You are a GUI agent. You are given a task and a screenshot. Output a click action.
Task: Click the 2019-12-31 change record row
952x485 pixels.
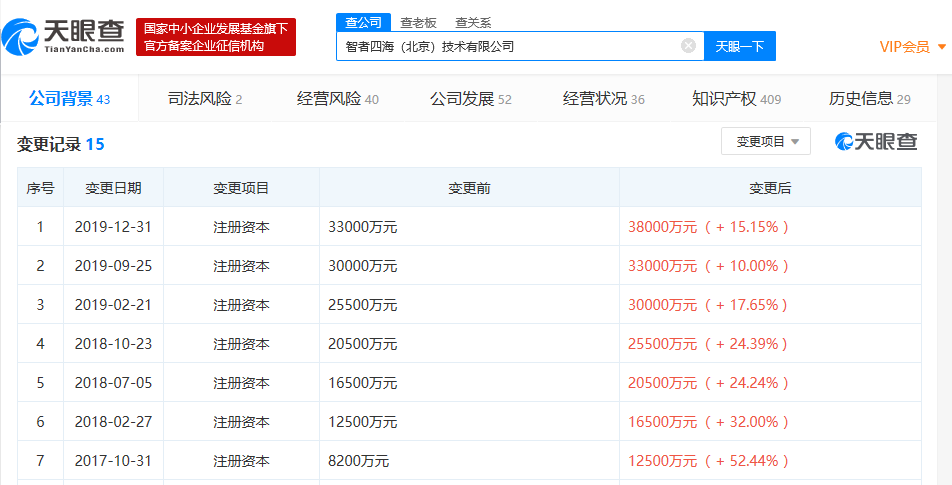tap(469, 227)
